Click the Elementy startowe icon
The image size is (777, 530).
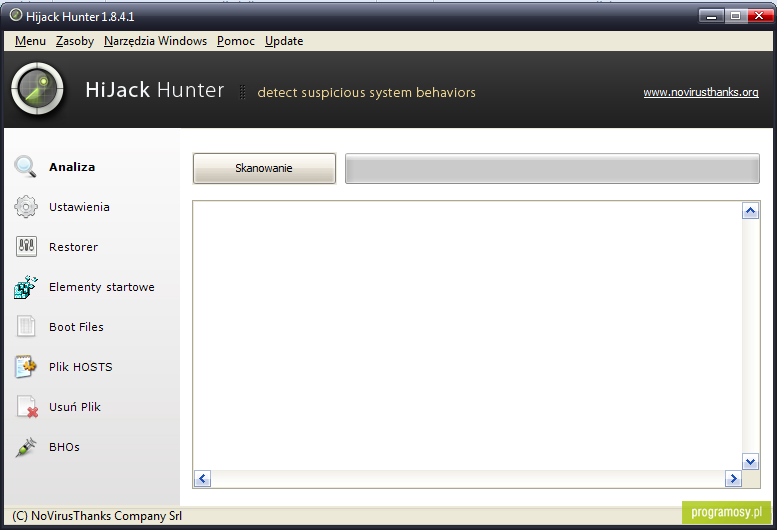point(26,287)
